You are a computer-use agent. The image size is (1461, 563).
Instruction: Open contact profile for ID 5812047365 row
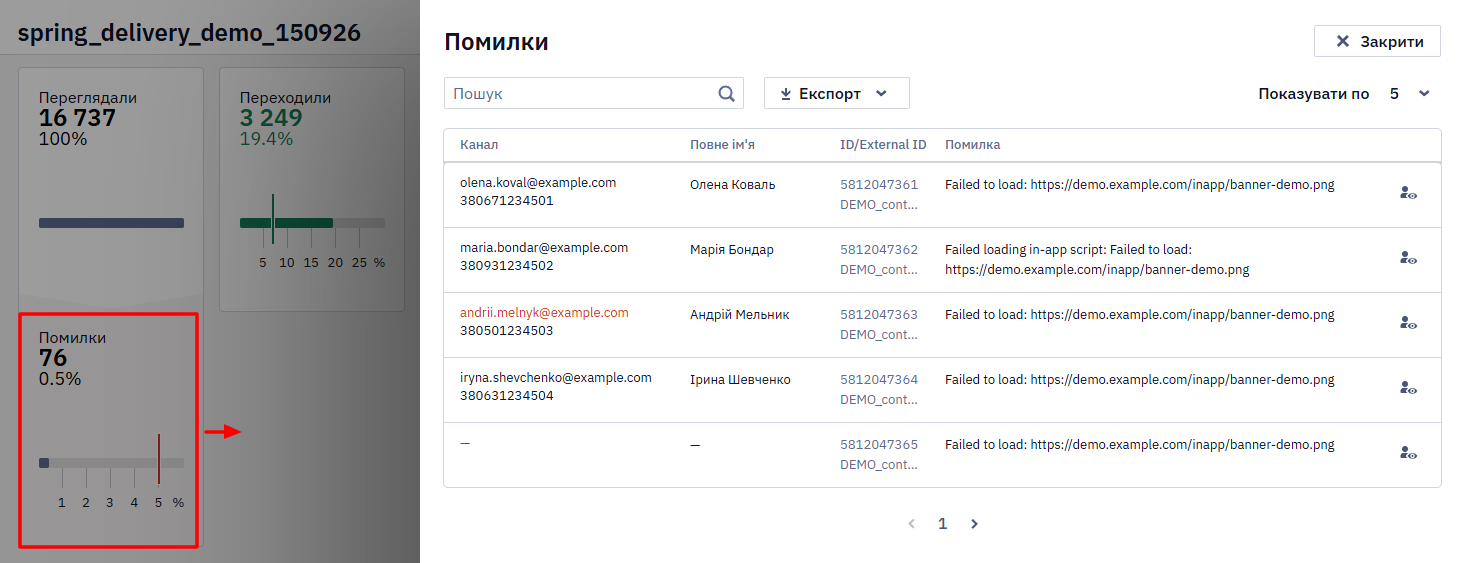tap(1408, 453)
